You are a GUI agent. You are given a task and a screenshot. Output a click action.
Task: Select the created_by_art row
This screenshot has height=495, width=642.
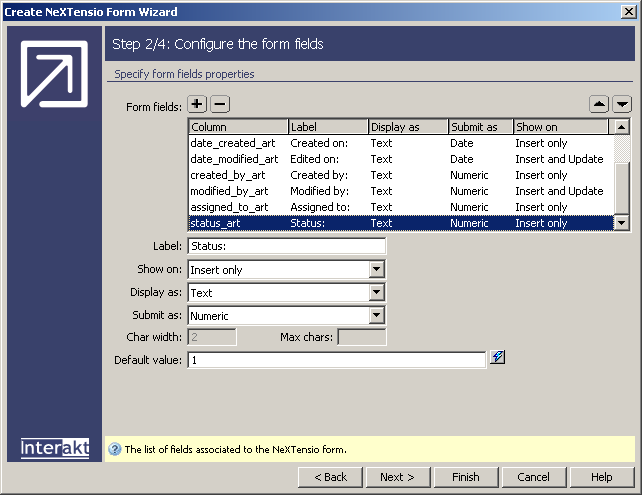point(401,175)
